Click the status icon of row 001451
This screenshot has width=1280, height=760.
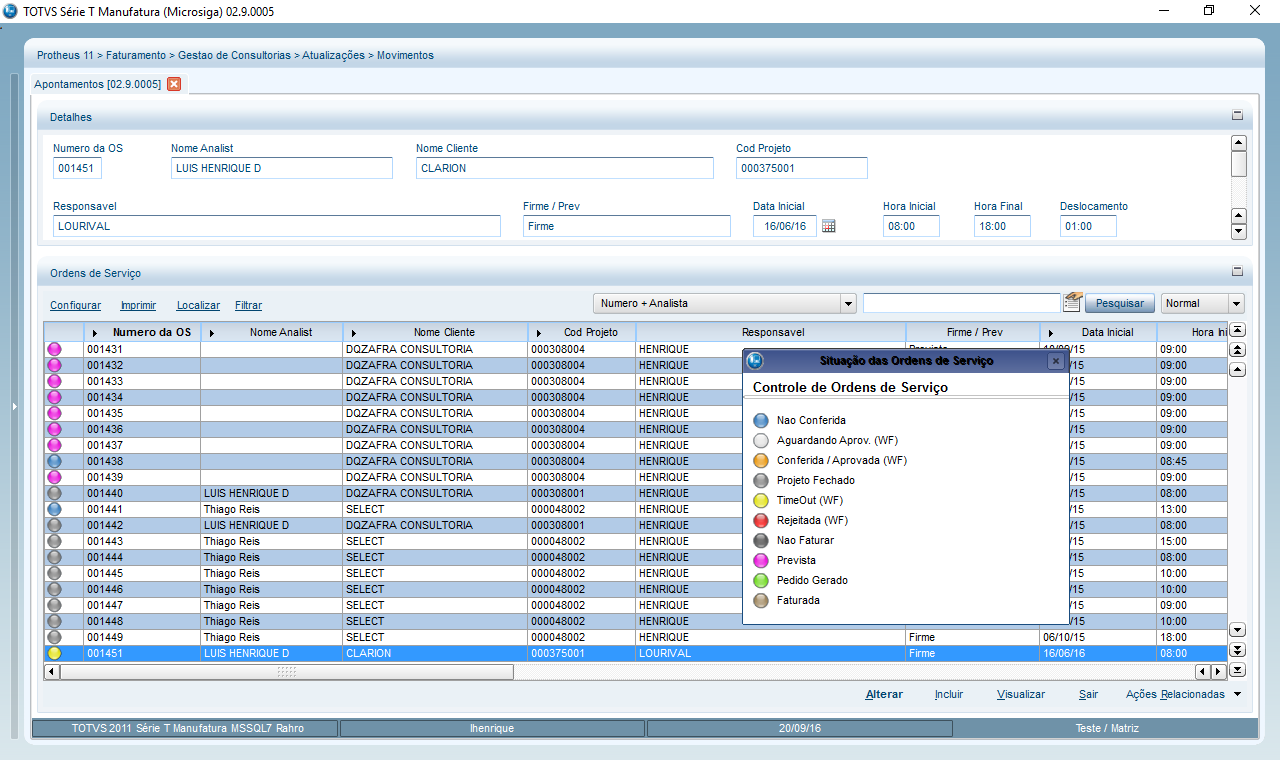(54, 653)
